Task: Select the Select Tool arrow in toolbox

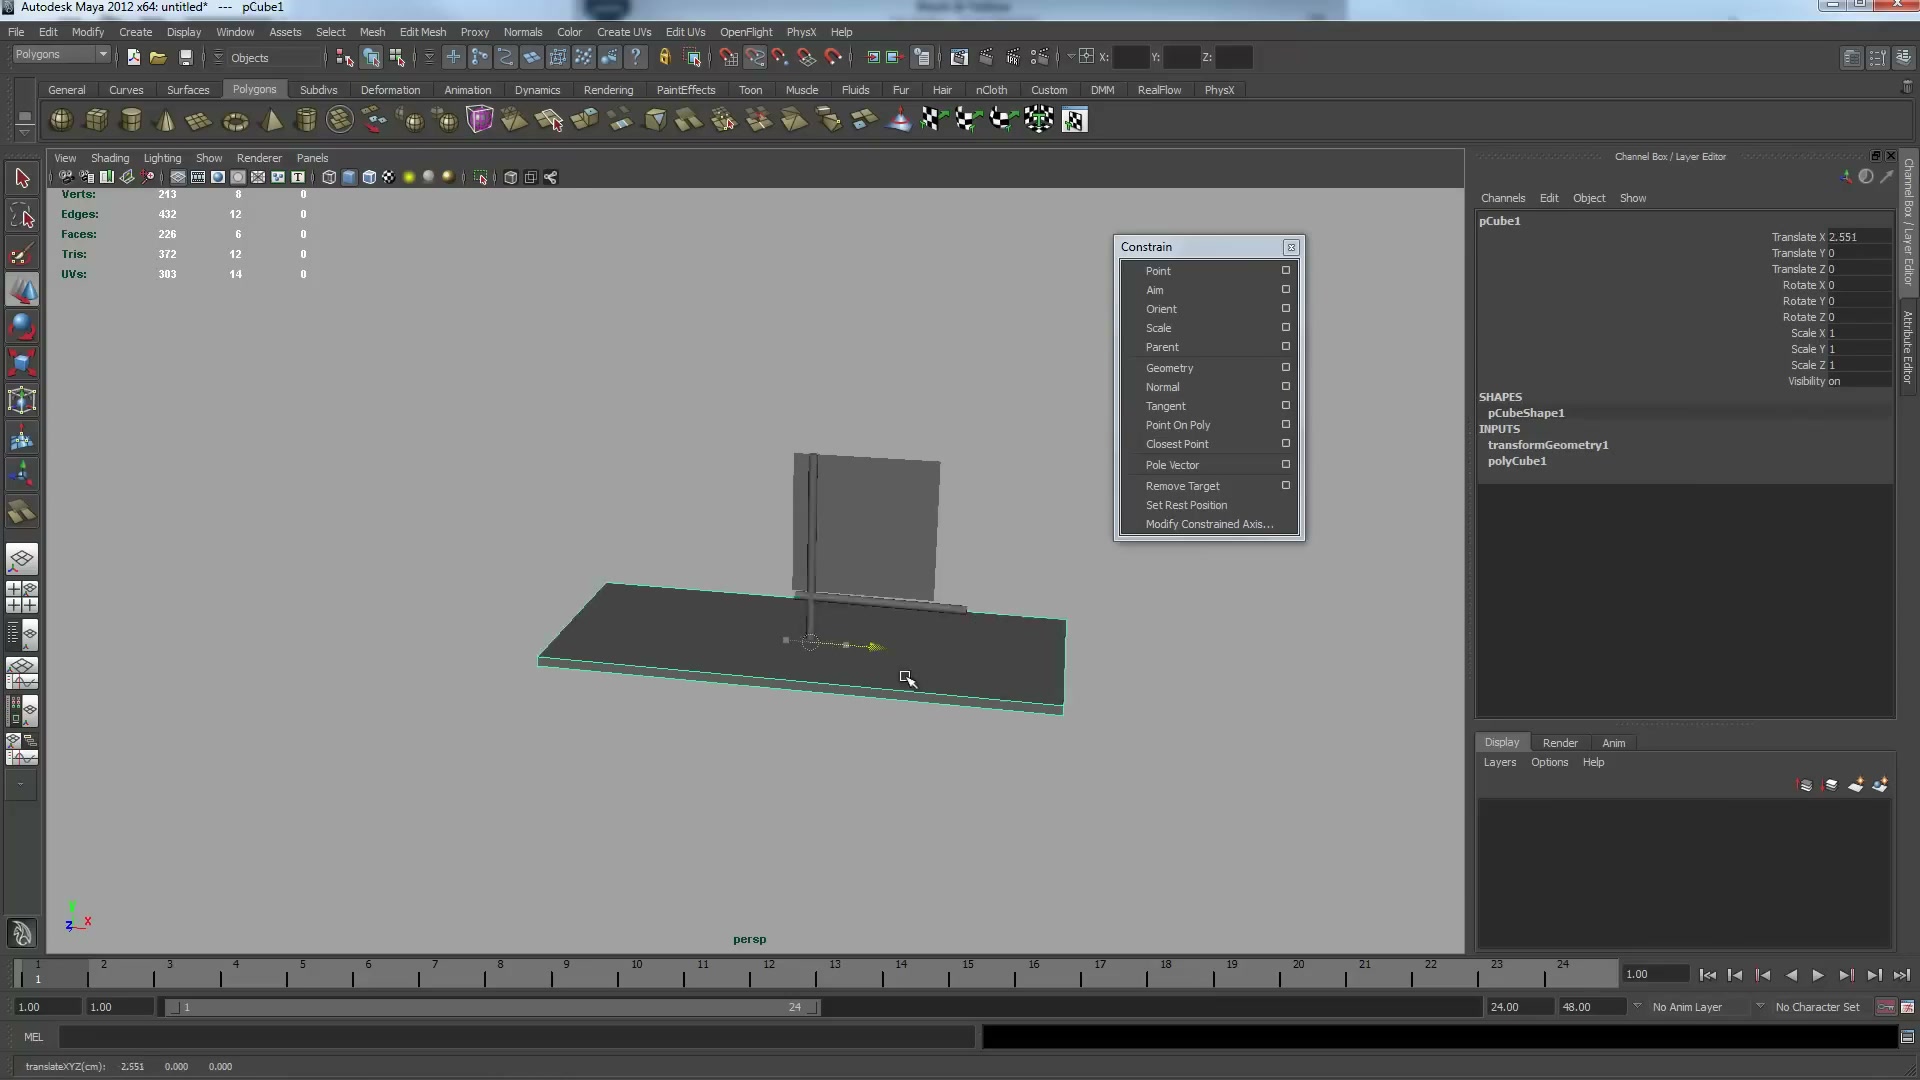Action: pos(22,179)
